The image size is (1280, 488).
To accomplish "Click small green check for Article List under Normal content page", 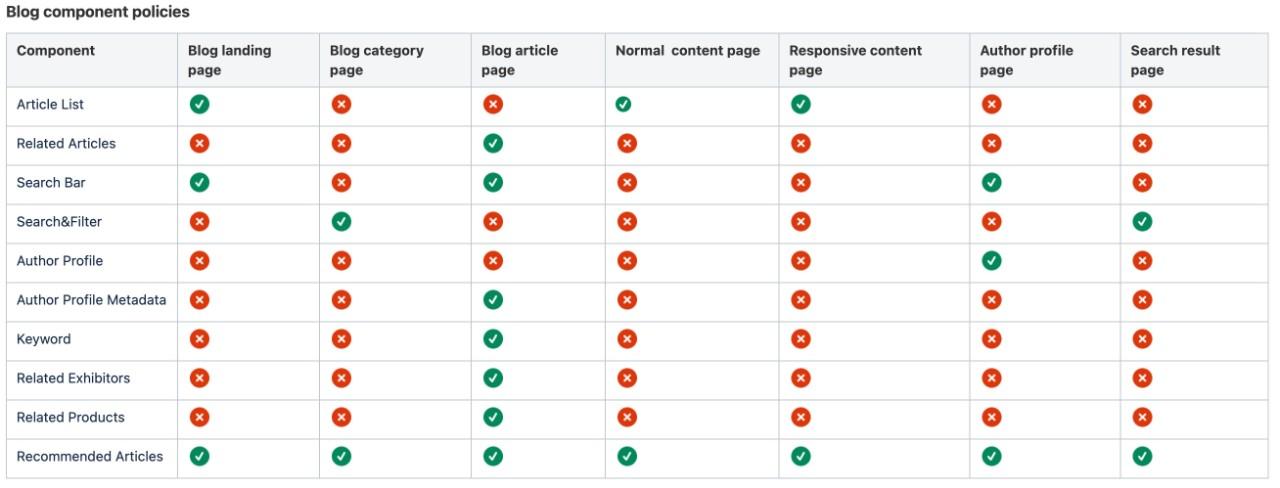I will pyautogui.click(x=623, y=104).
